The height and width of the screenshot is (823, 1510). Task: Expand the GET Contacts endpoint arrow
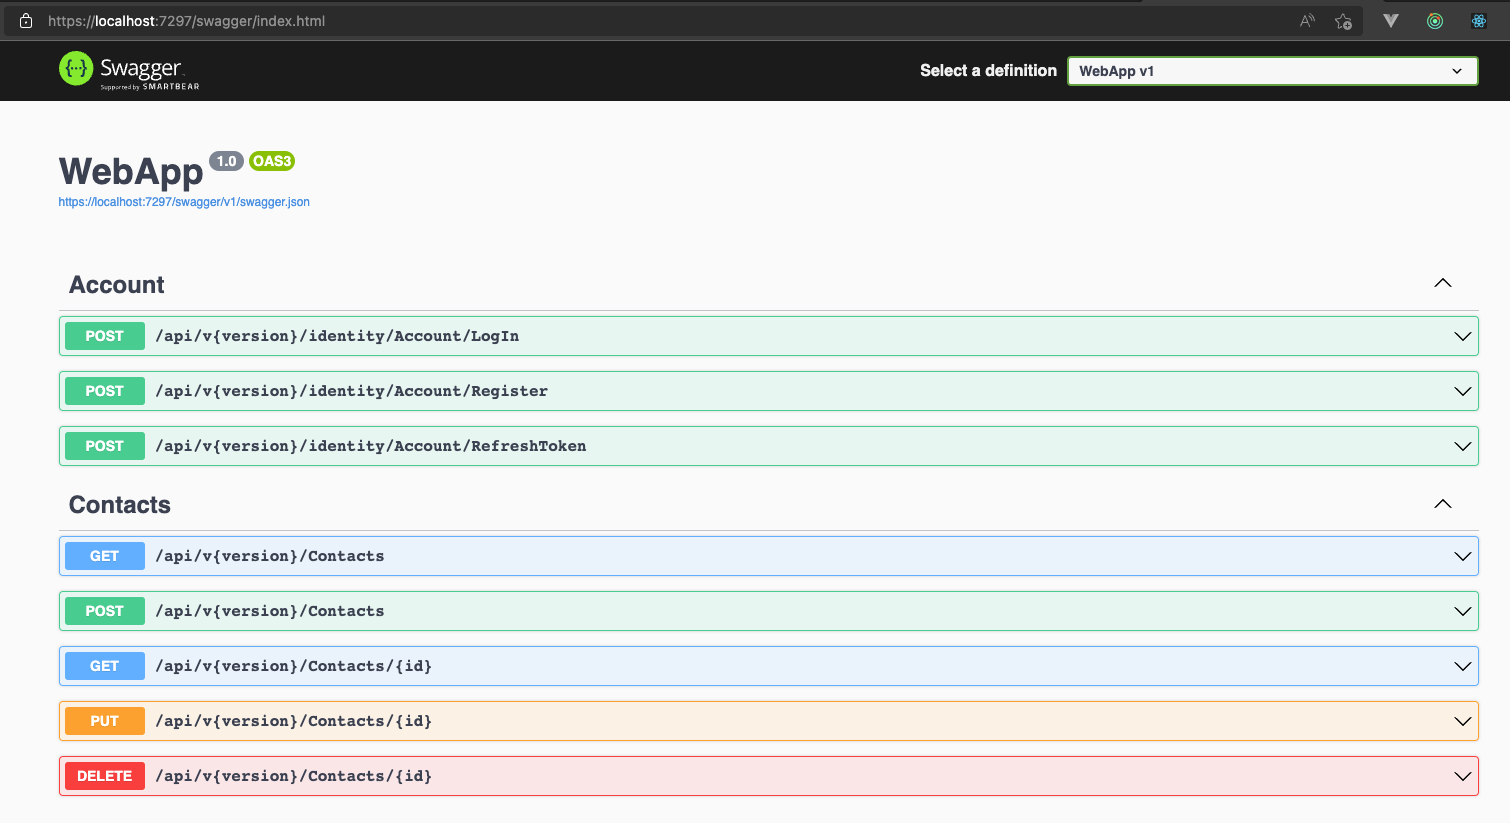pyautogui.click(x=1463, y=556)
